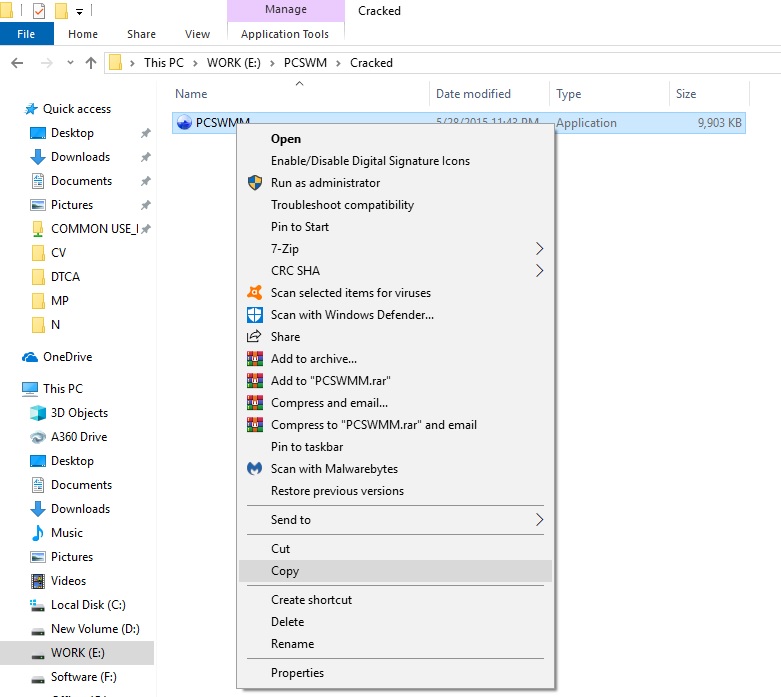Choose Rename from the context menu
This screenshot has height=697, width=781.
395,644
